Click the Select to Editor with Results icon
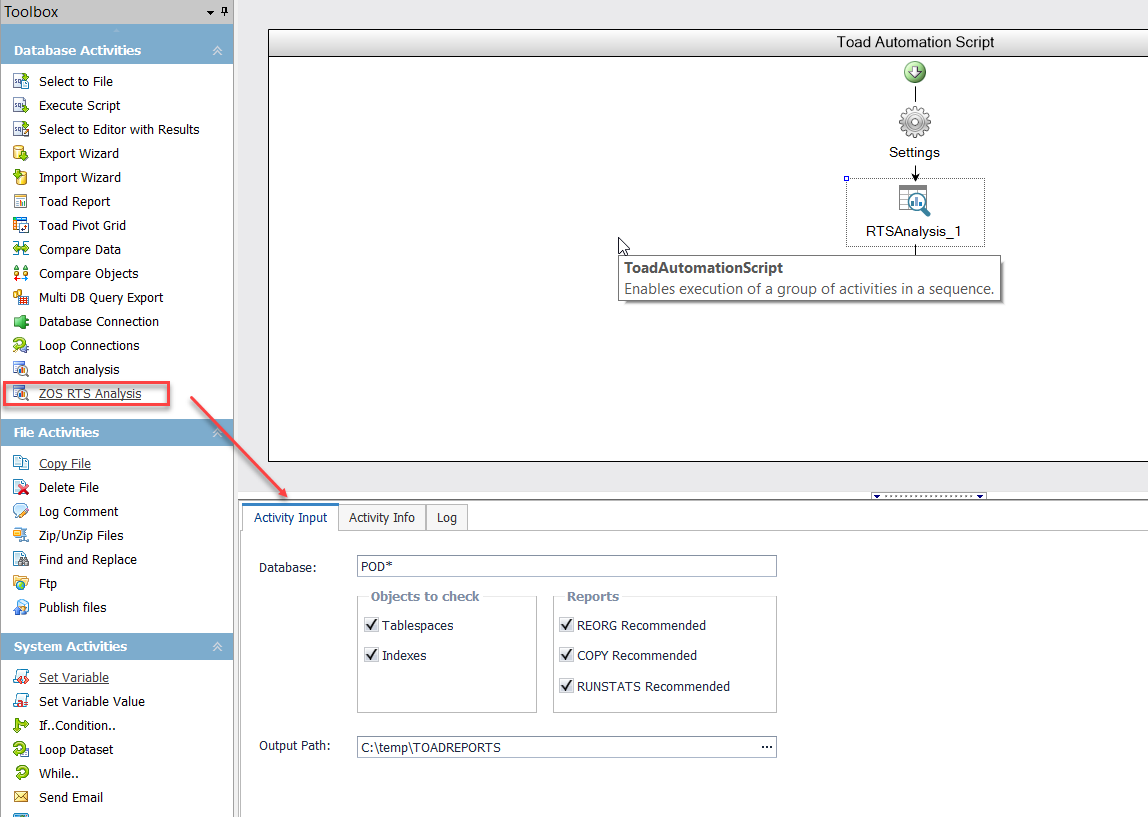 point(21,130)
